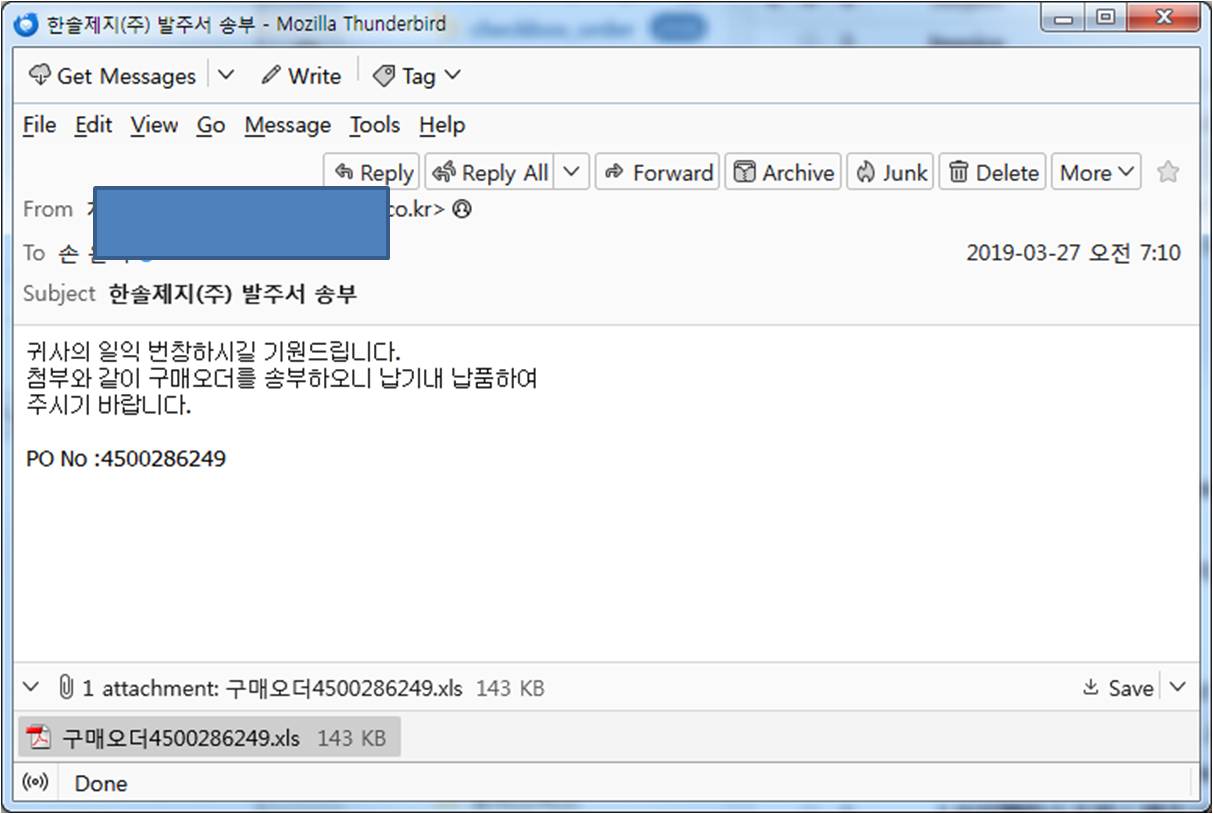Archive the message
This screenshot has width=1213, height=814.
coord(783,173)
